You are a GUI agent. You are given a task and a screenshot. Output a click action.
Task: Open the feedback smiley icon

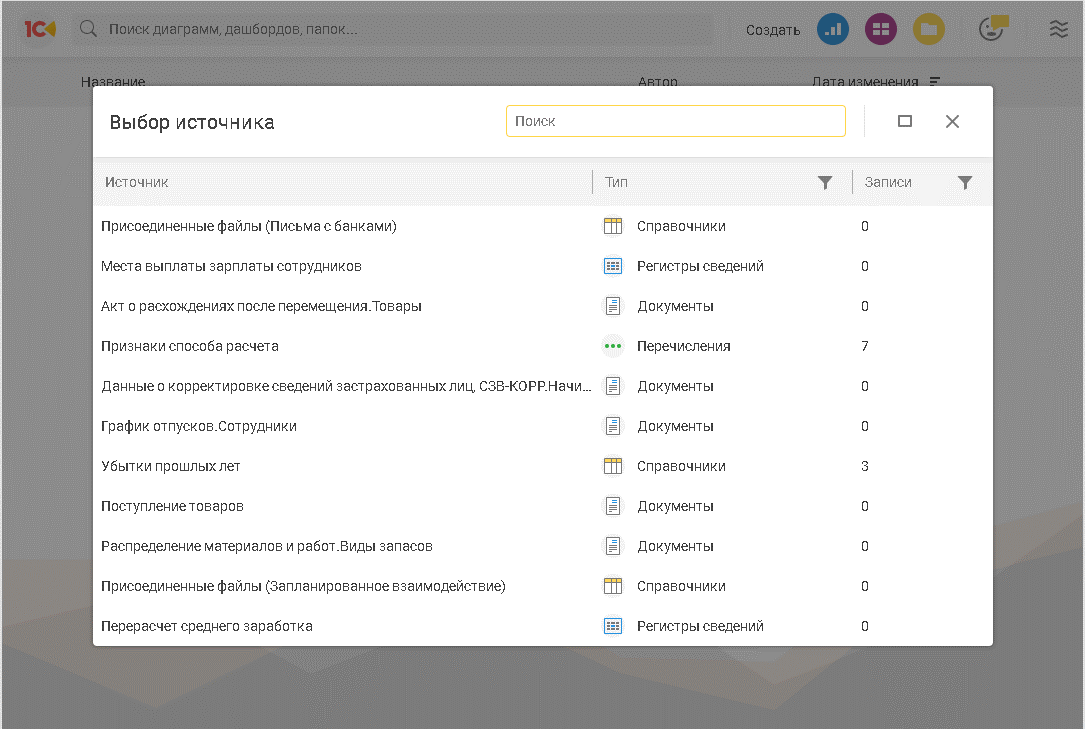pyautogui.click(x=992, y=29)
